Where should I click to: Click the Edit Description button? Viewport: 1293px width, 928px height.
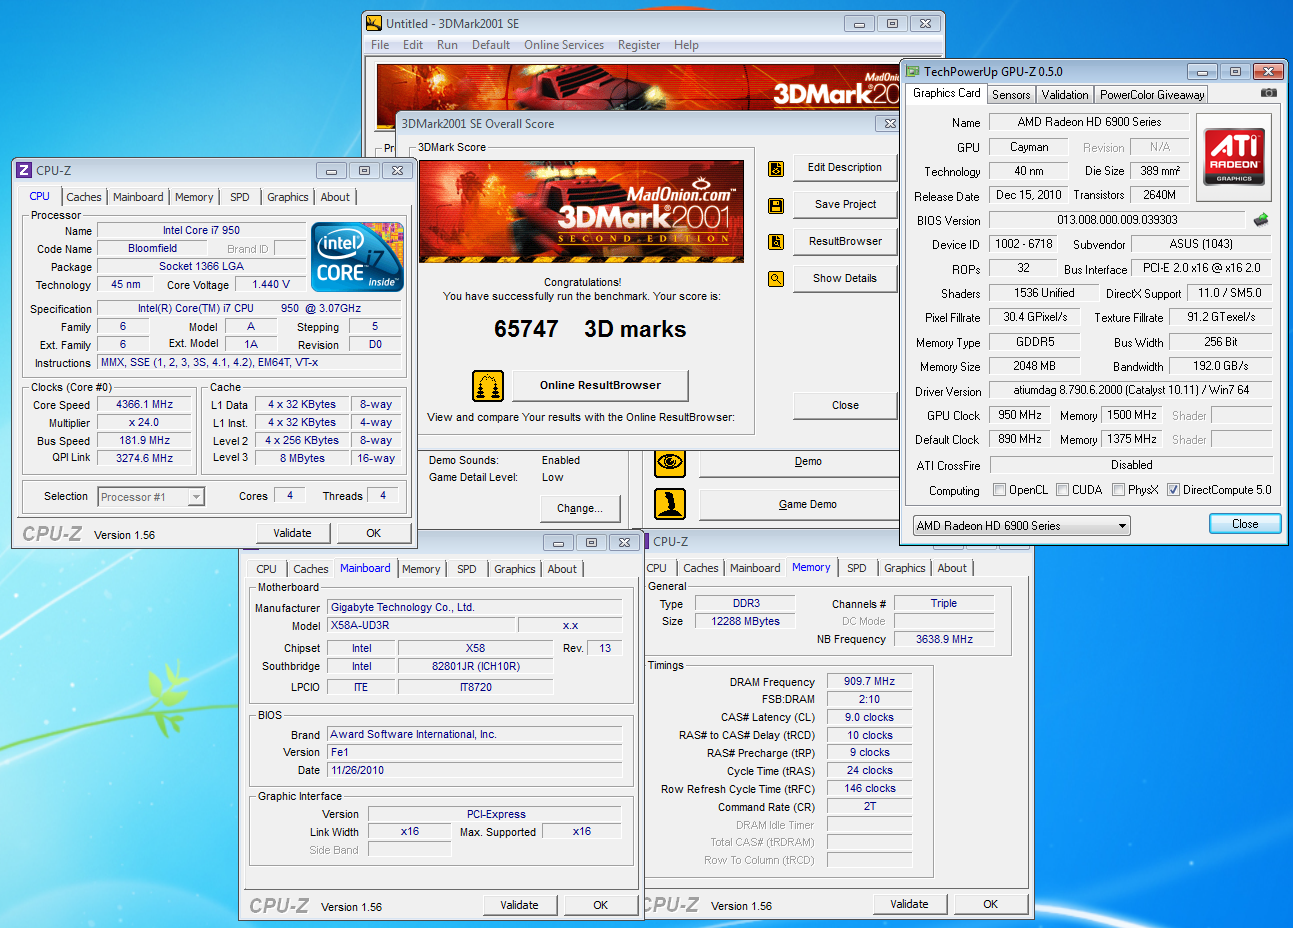coord(845,168)
